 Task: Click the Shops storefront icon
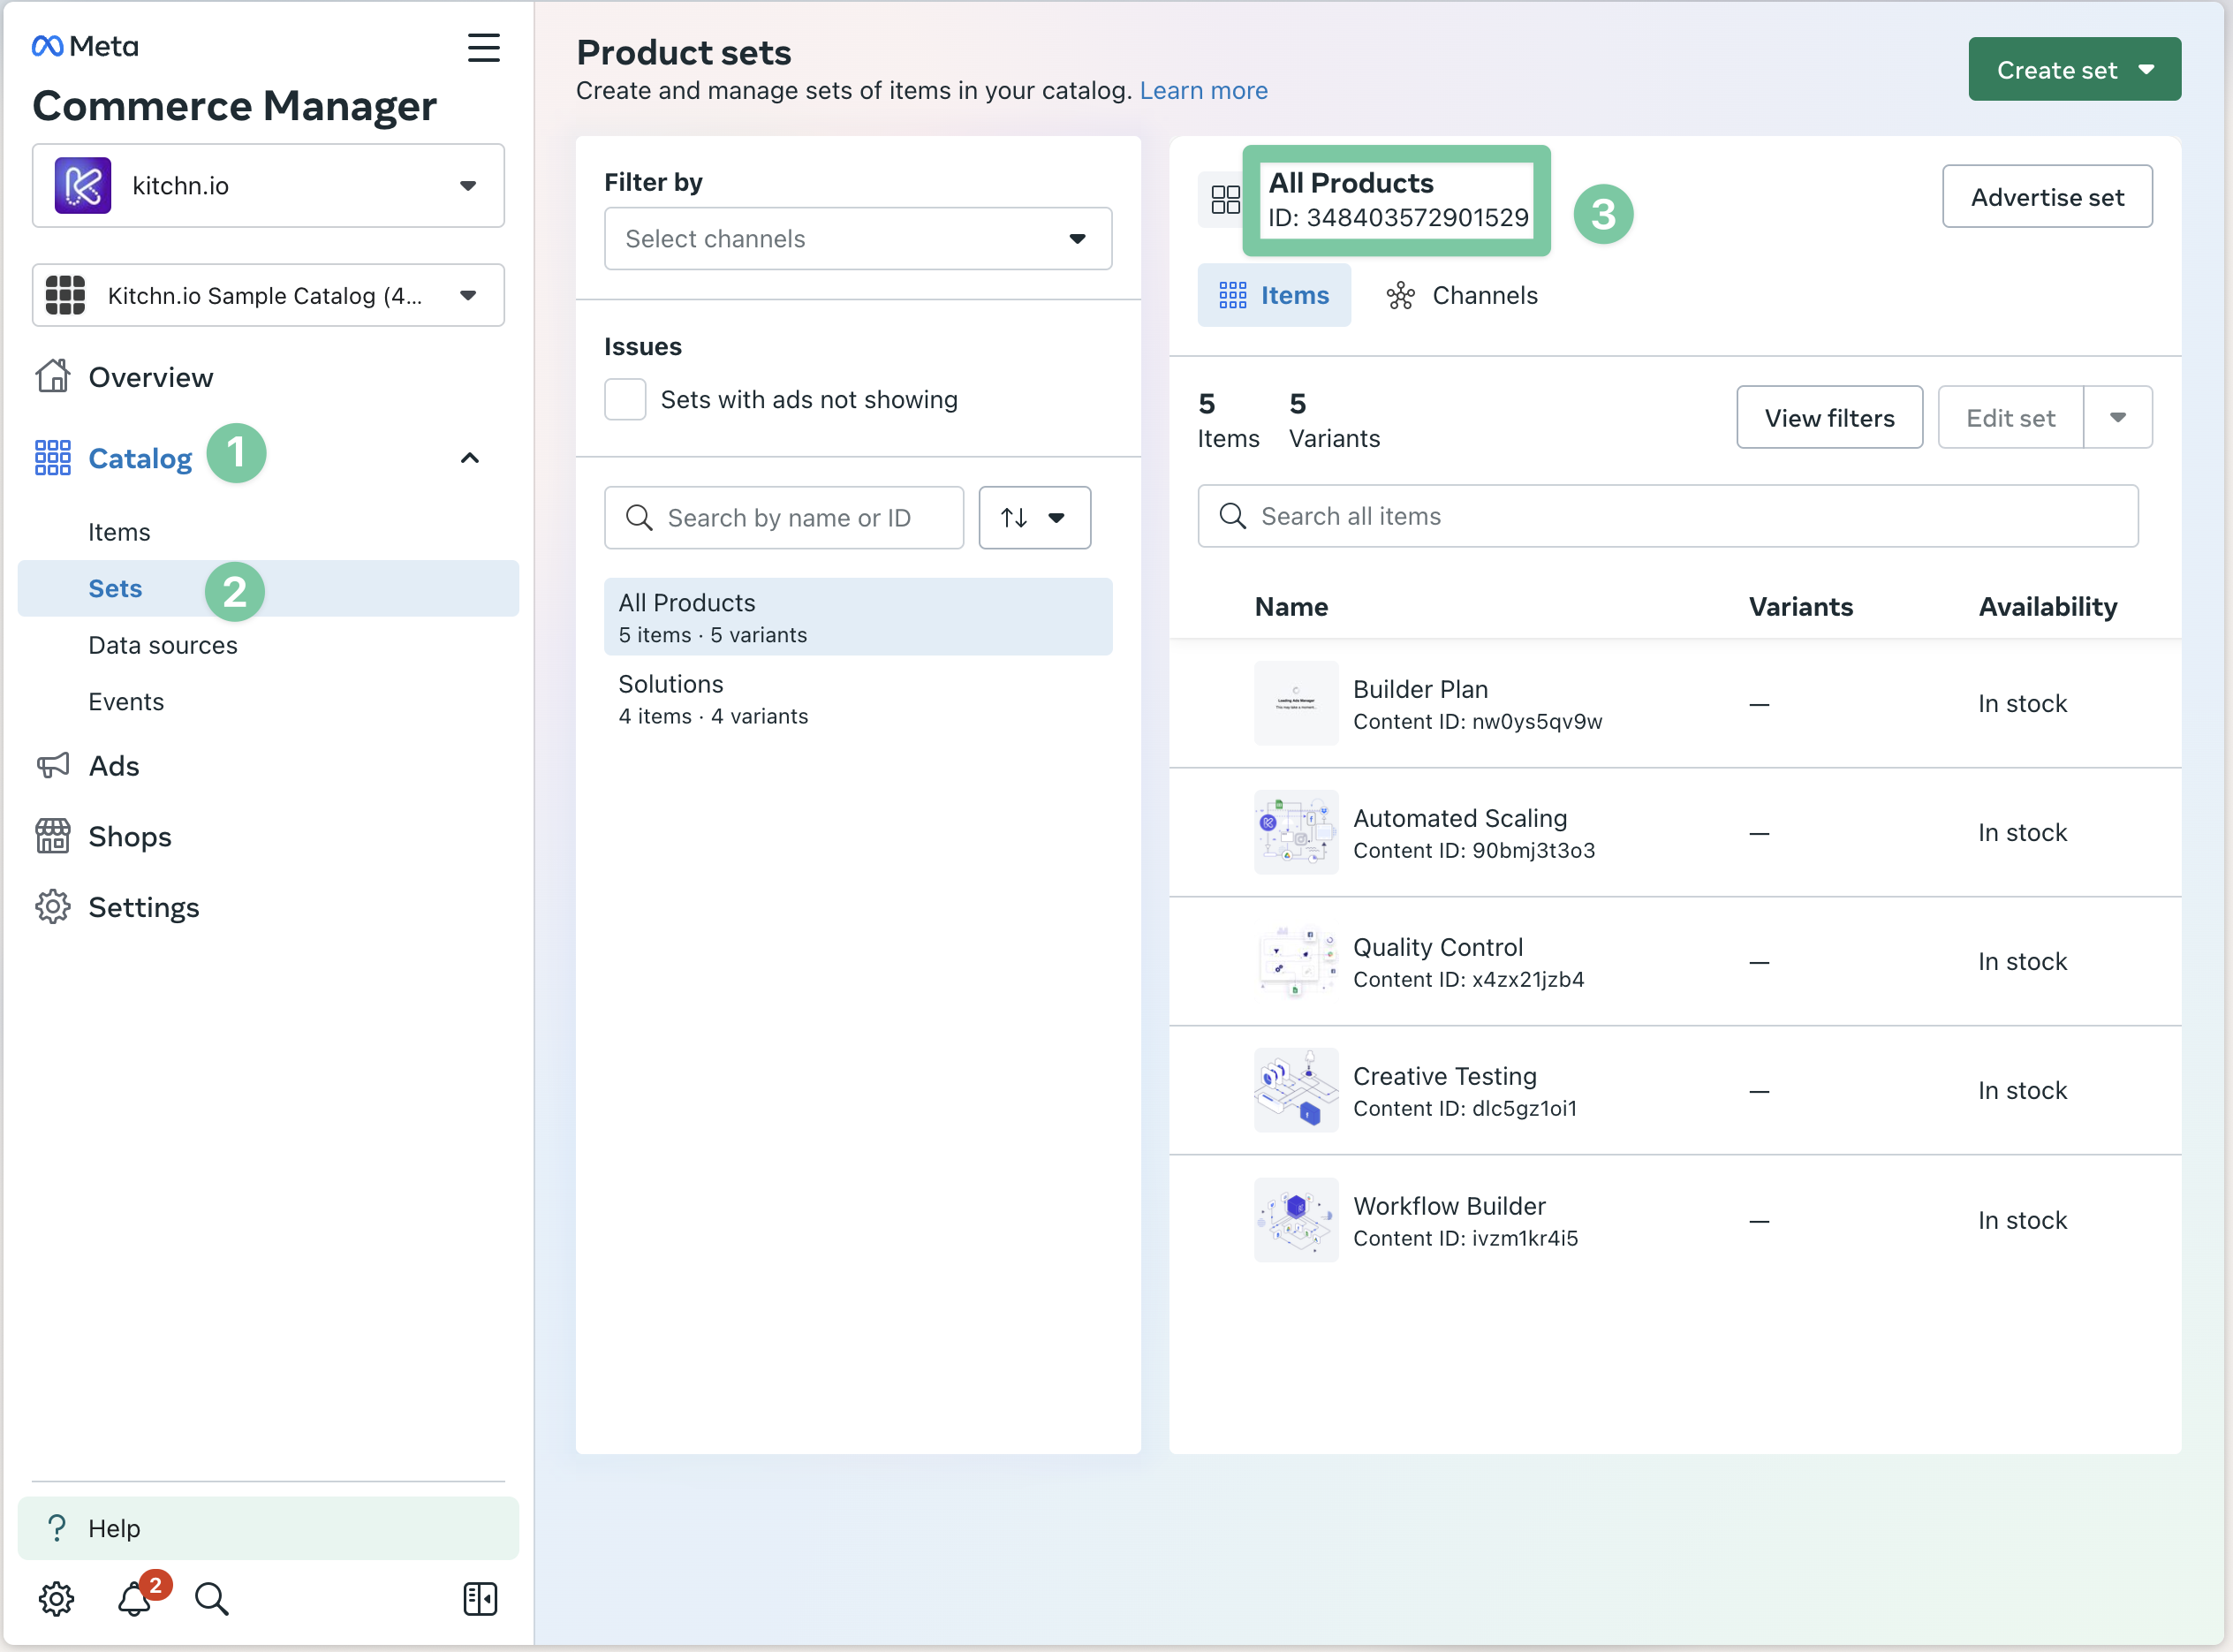pyautogui.click(x=53, y=836)
